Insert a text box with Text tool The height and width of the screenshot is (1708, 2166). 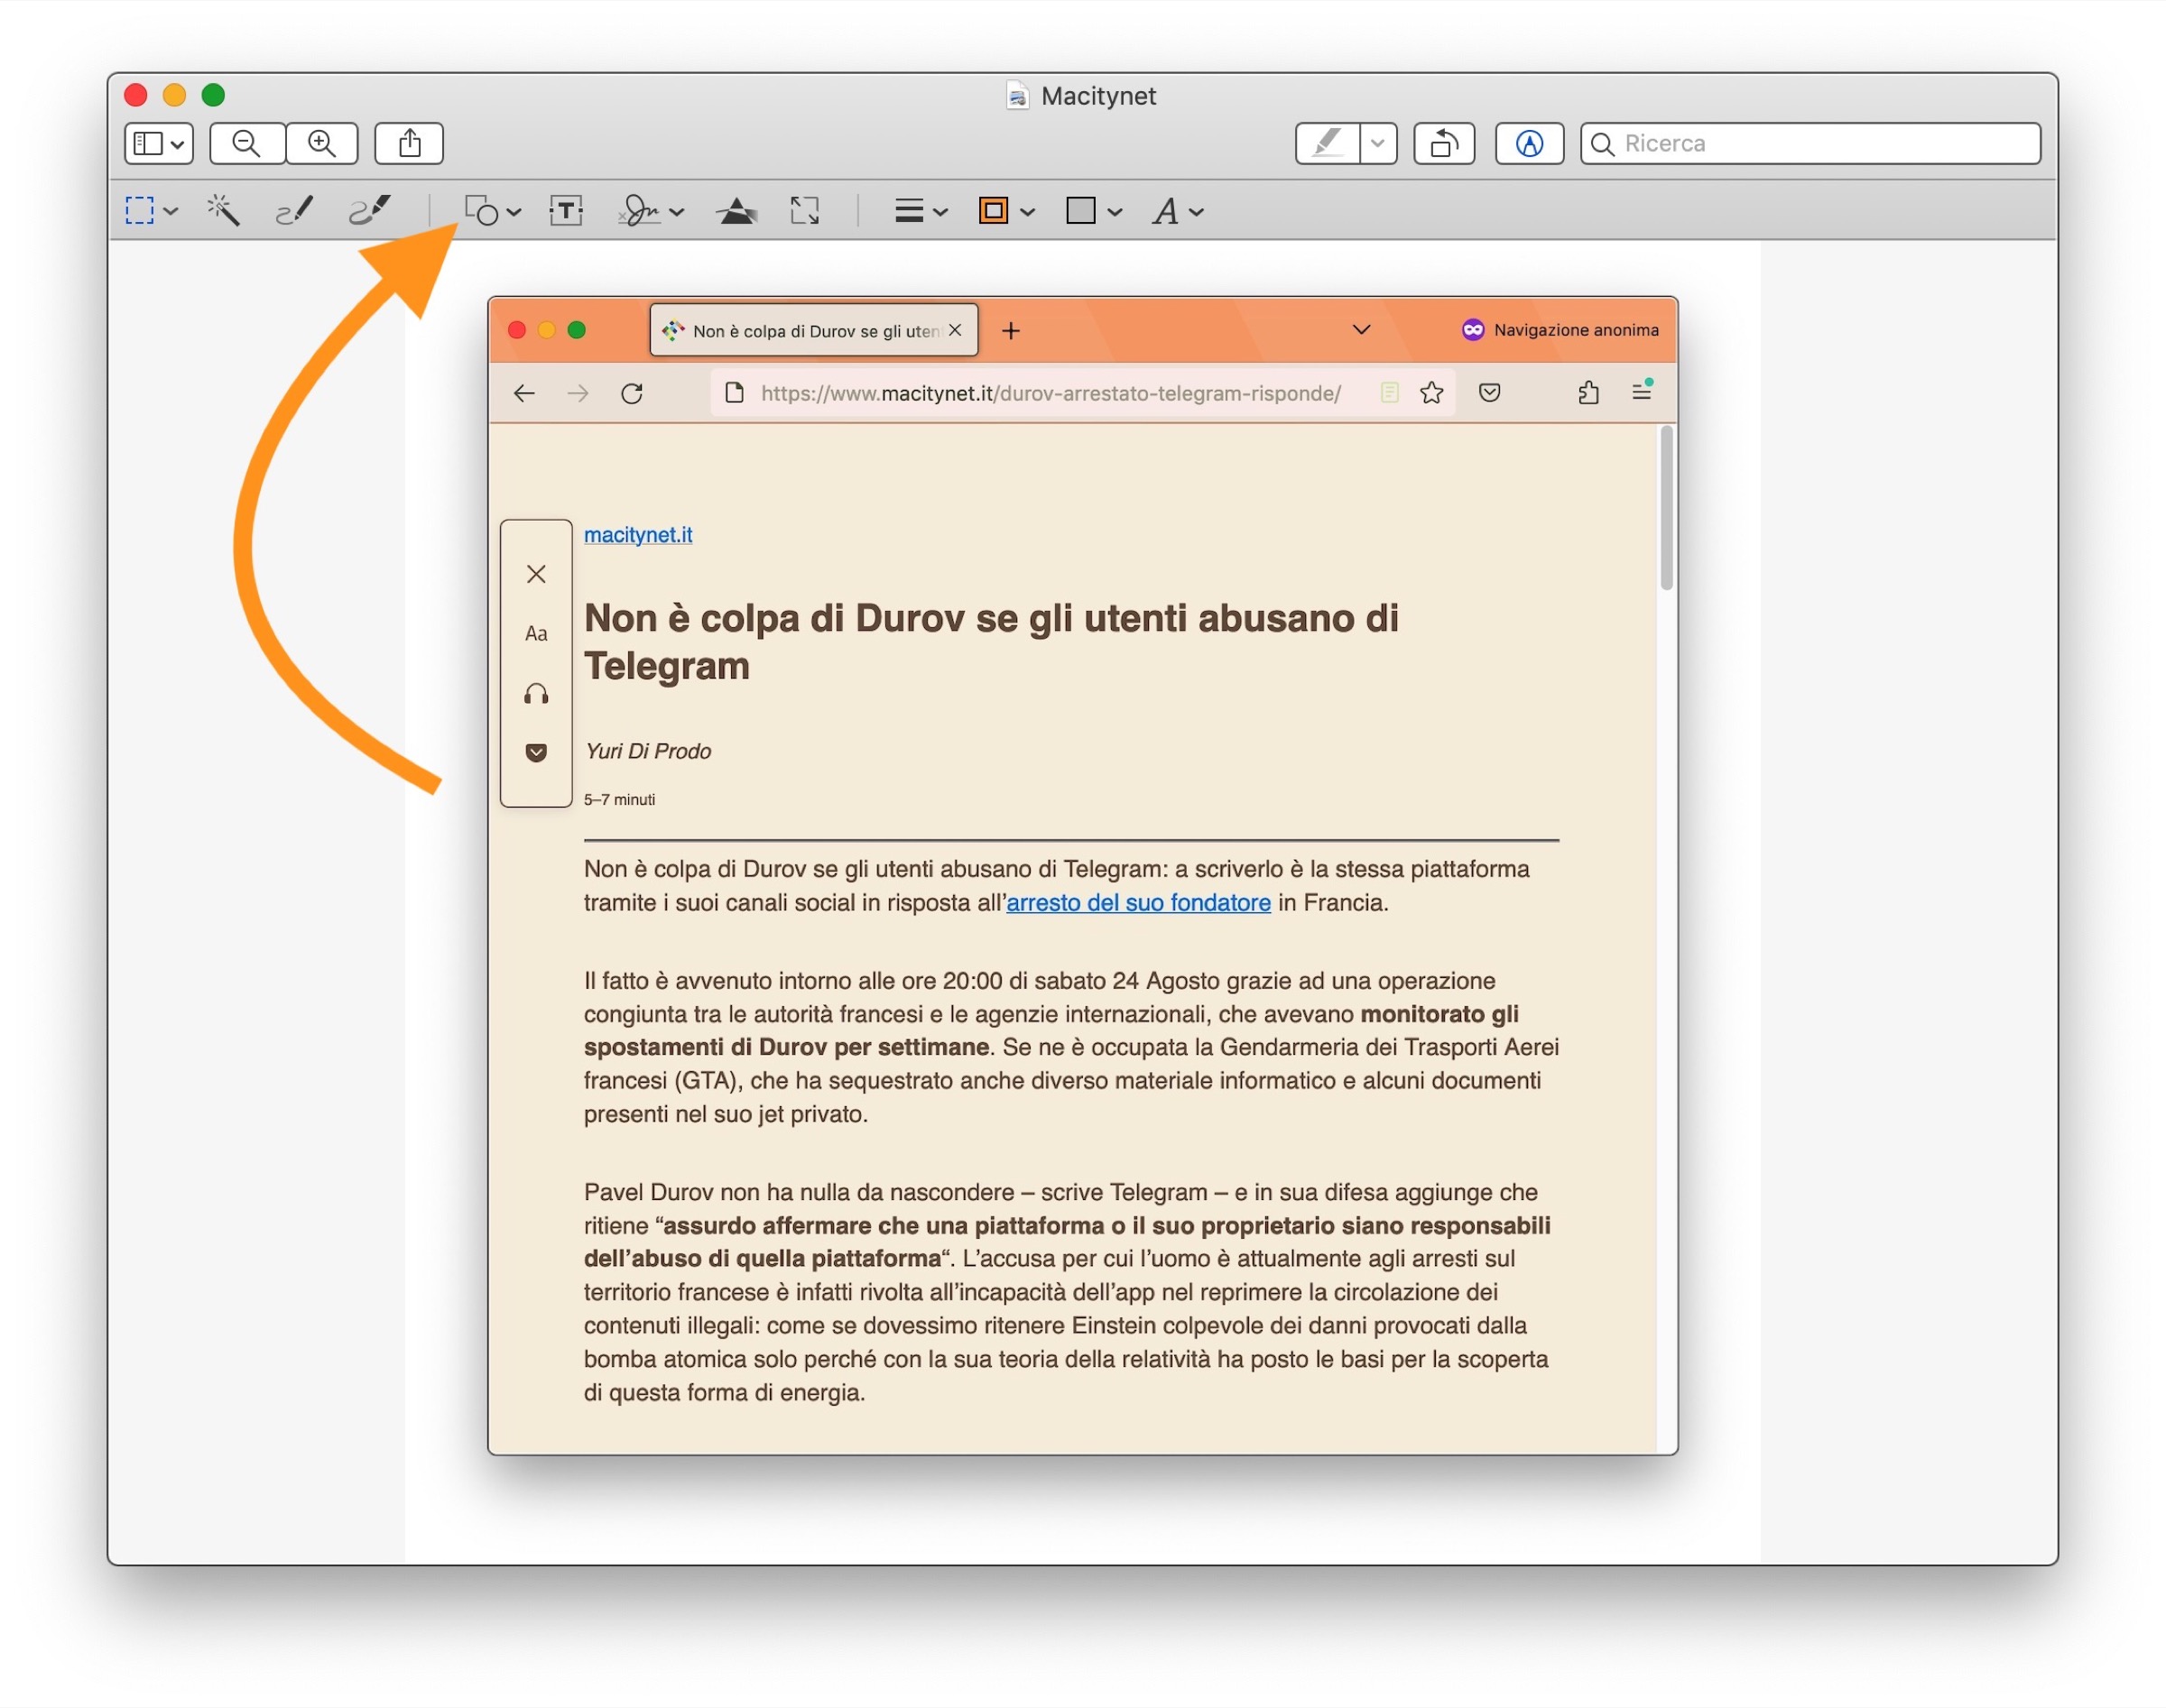[566, 211]
